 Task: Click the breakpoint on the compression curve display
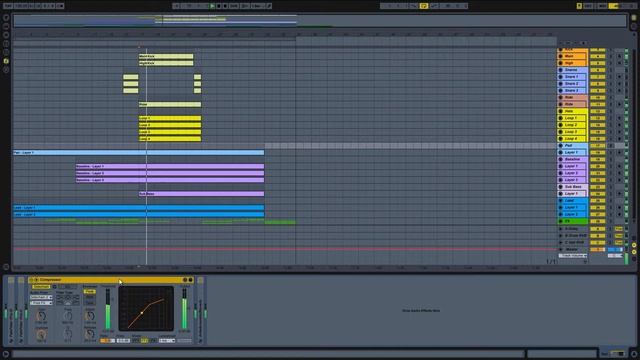coord(142,313)
